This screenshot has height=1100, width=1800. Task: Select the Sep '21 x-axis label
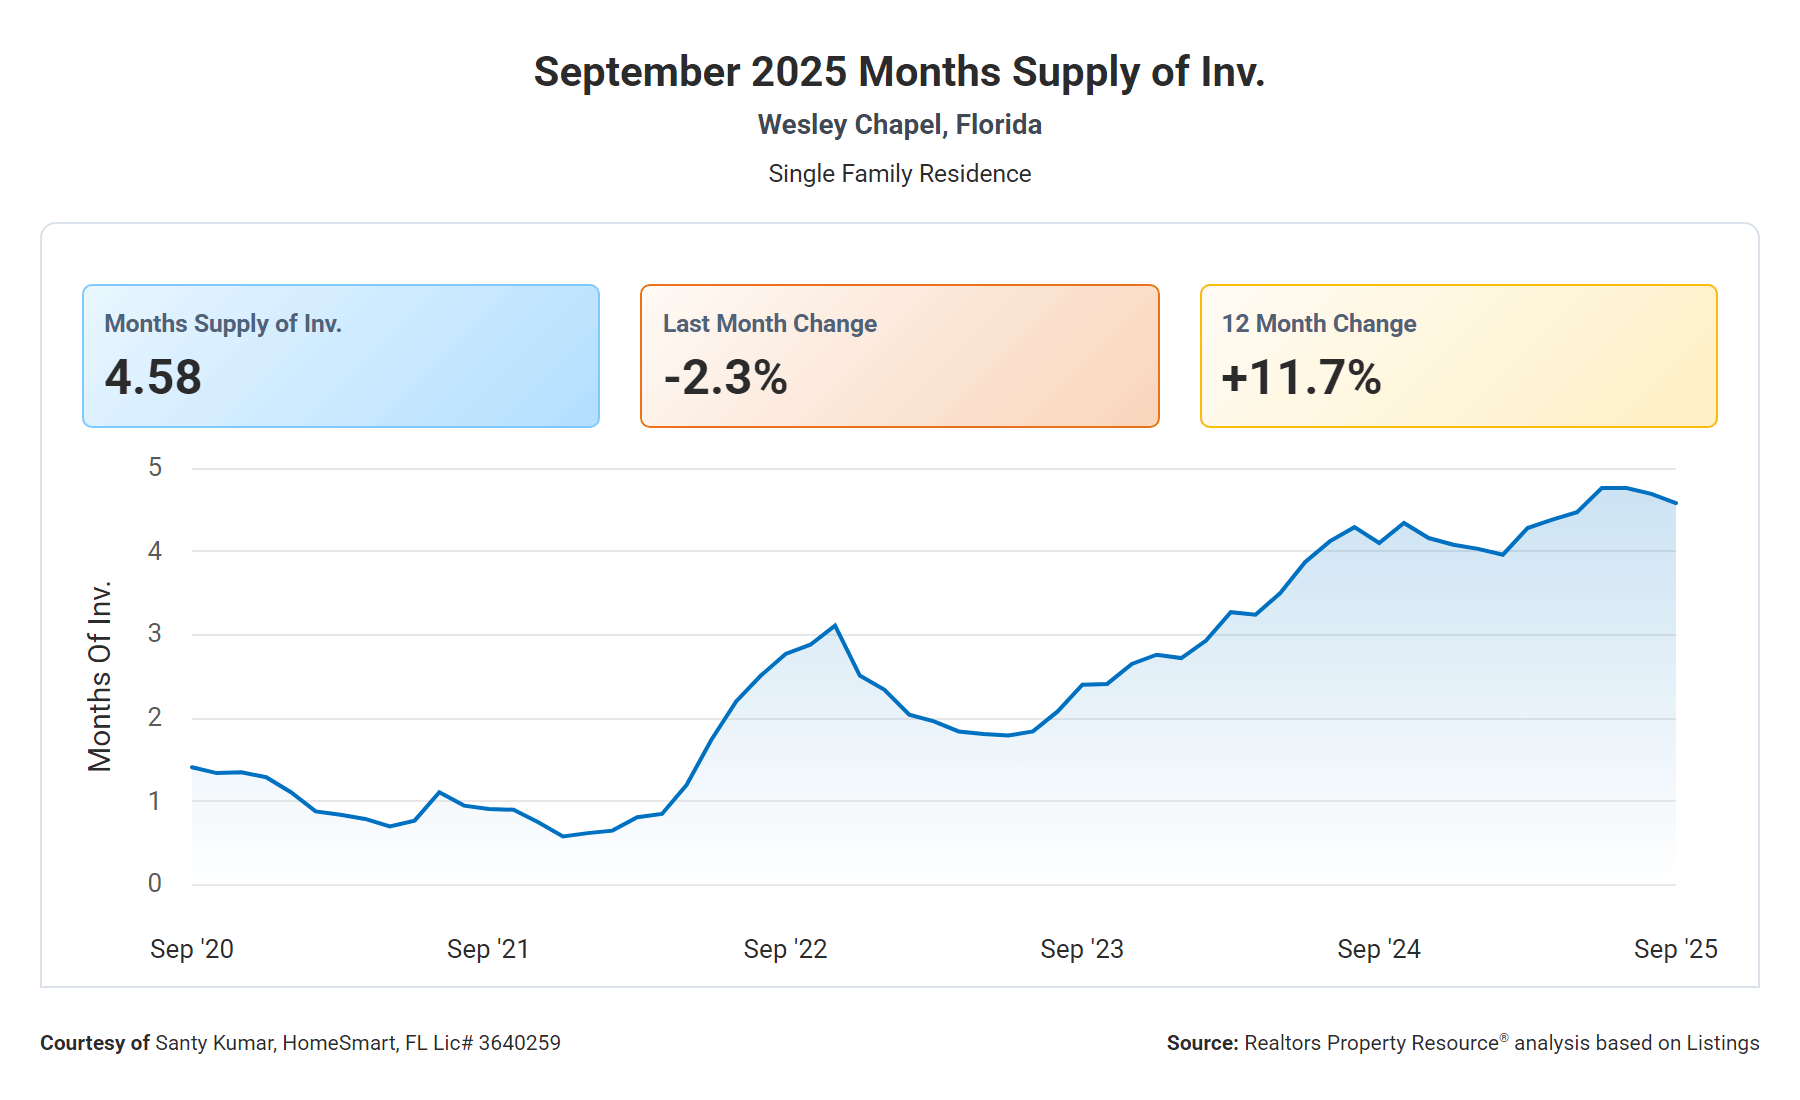(488, 949)
